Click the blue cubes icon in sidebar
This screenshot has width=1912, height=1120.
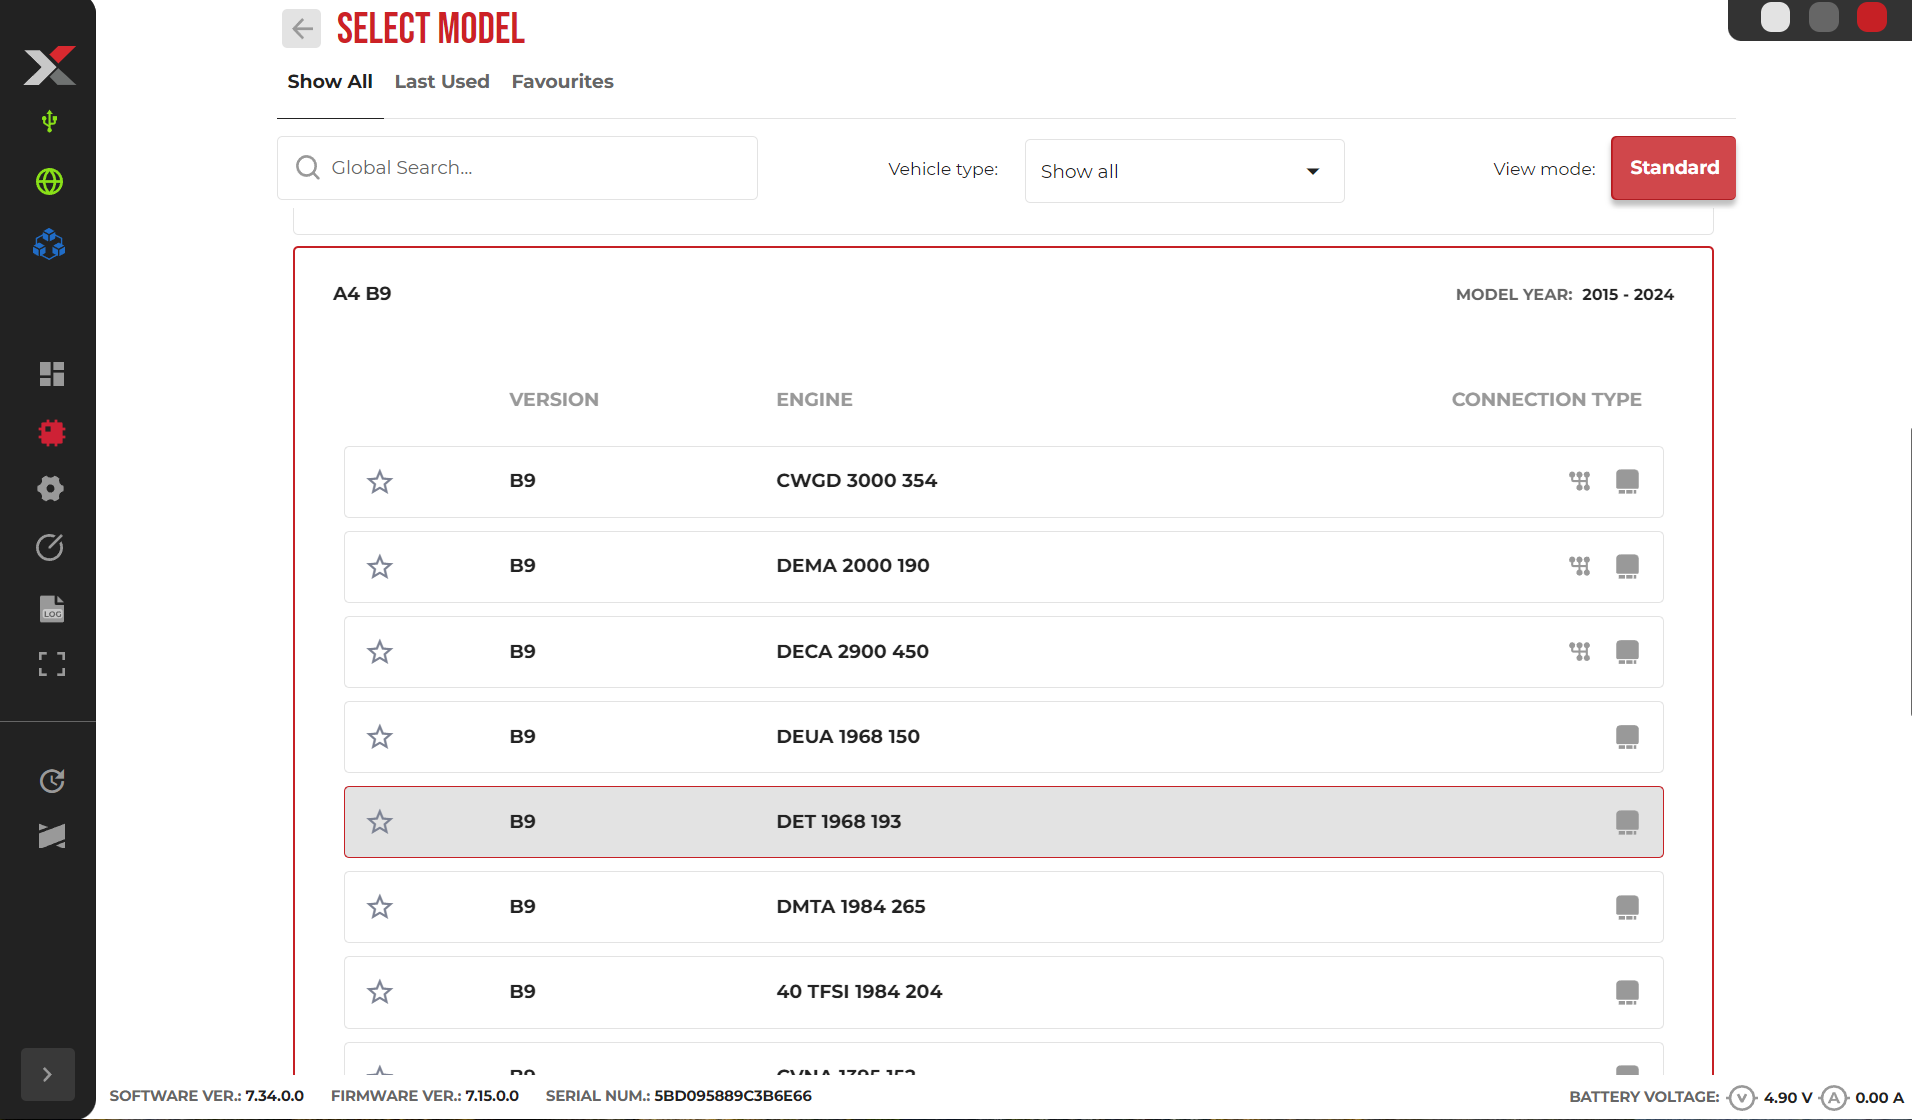tap(49, 244)
